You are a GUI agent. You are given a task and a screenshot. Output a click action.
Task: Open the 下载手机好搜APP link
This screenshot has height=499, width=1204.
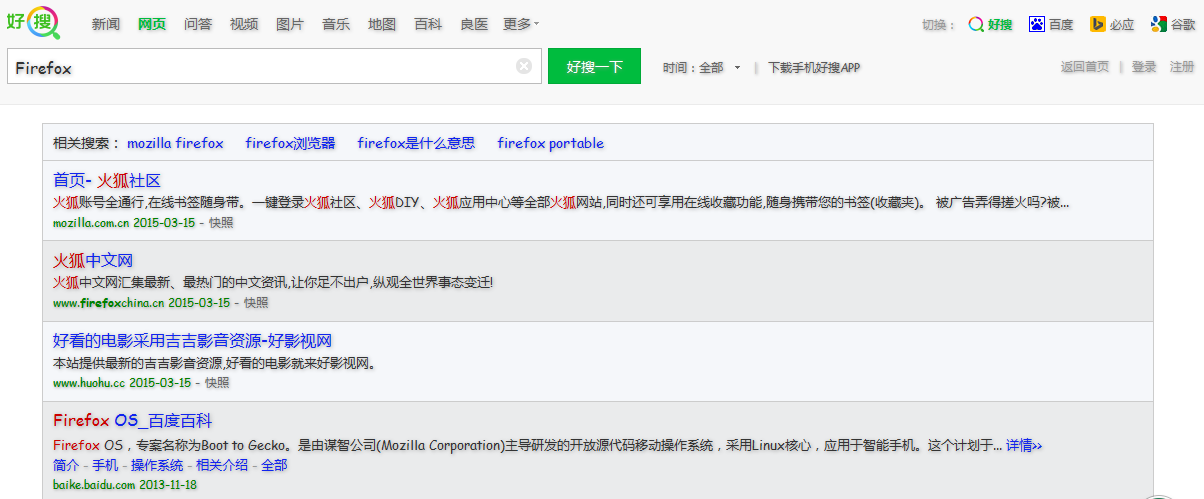pyautogui.click(x=814, y=68)
